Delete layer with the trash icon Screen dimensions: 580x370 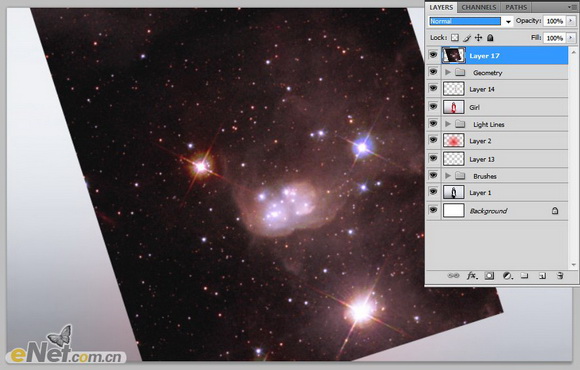pyautogui.click(x=560, y=276)
